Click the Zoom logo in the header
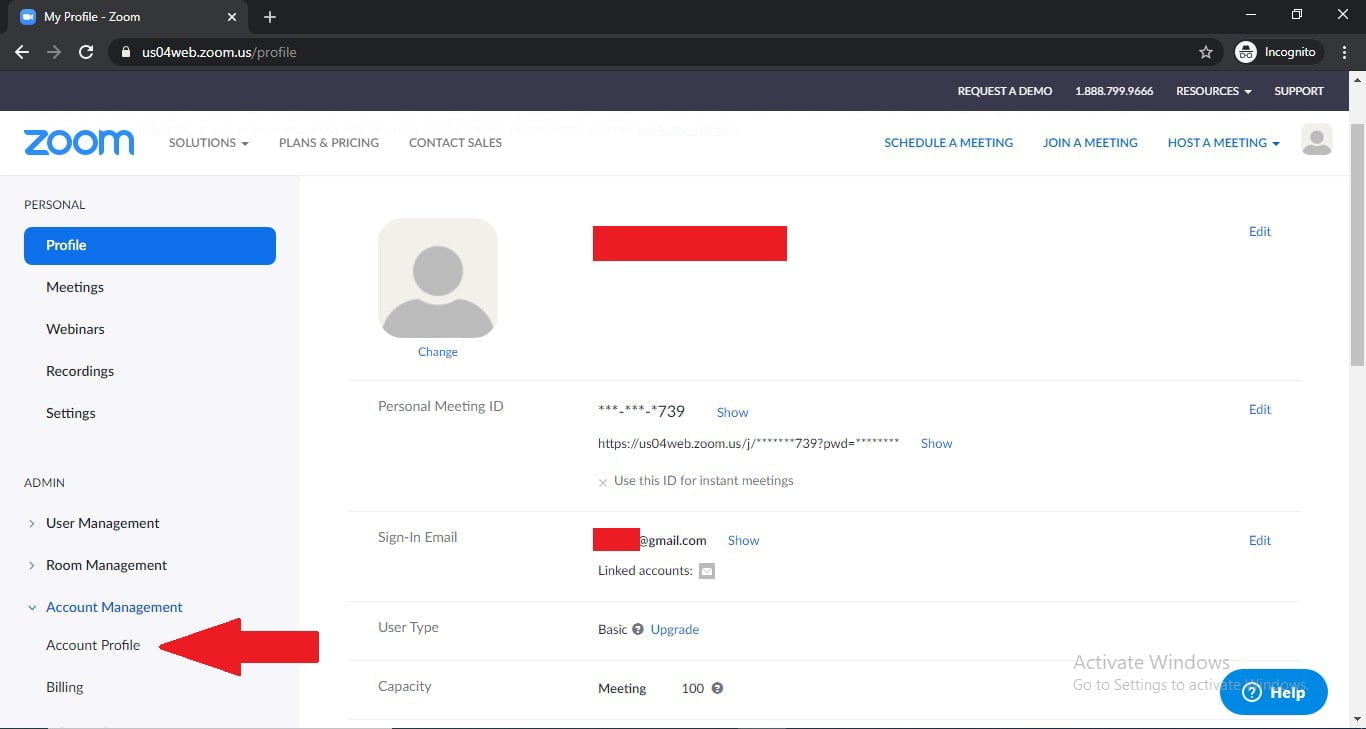The image size is (1366, 729). tap(78, 142)
